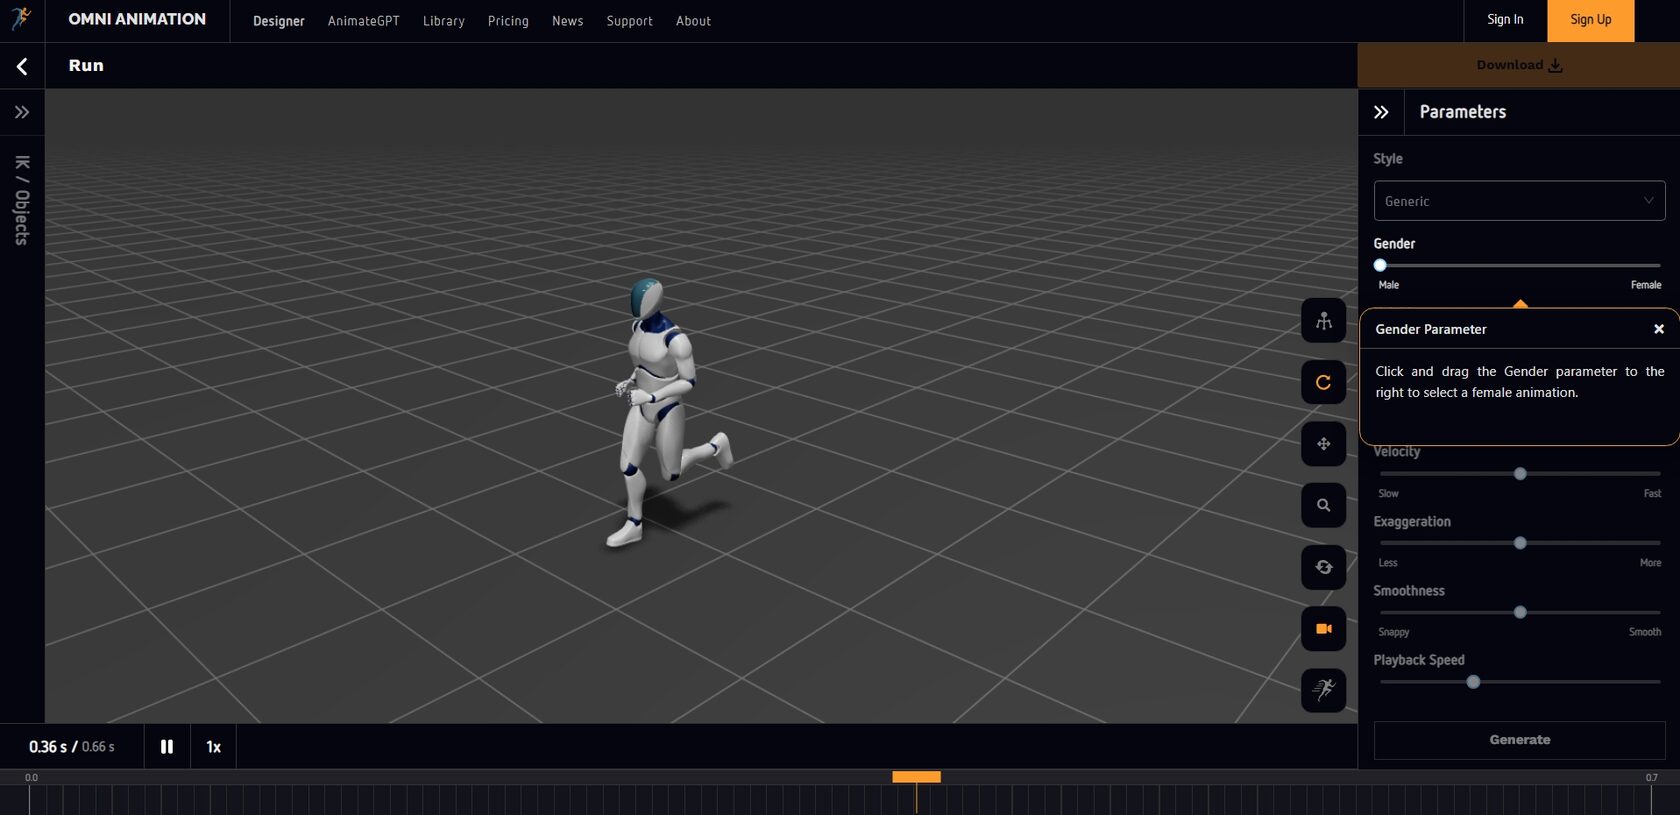Open the About page
The height and width of the screenshot is (815, 1680).
(x=694, y=21)
